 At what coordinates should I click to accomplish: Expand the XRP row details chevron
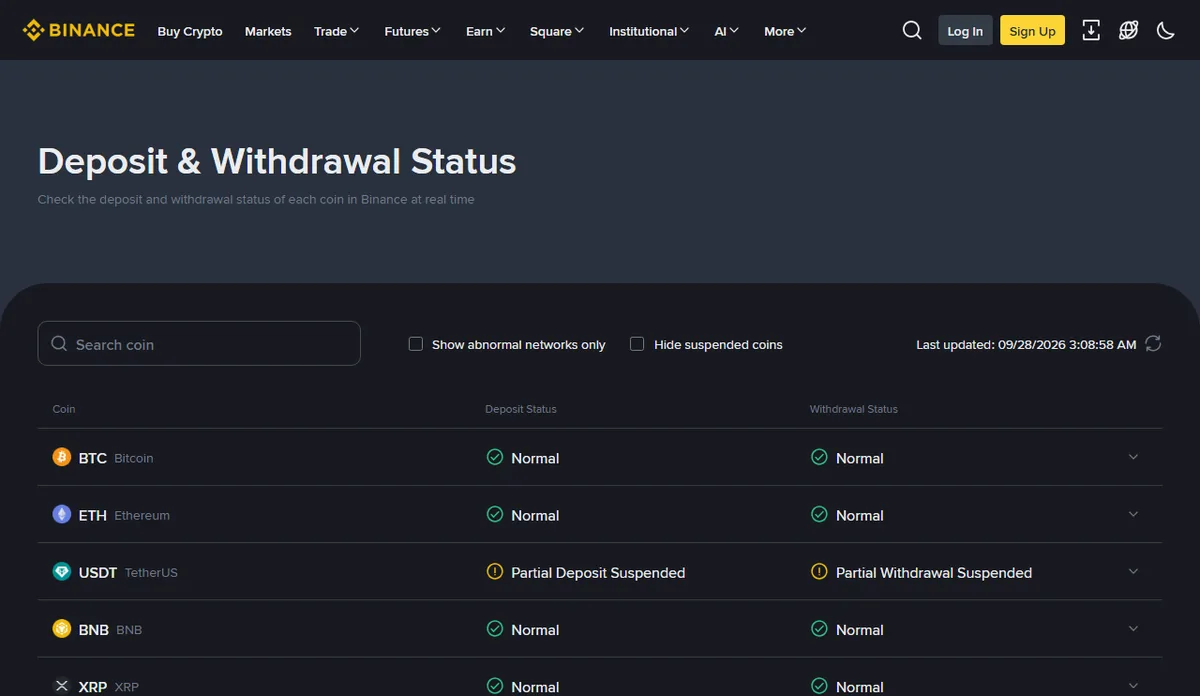click(1133, 686)
